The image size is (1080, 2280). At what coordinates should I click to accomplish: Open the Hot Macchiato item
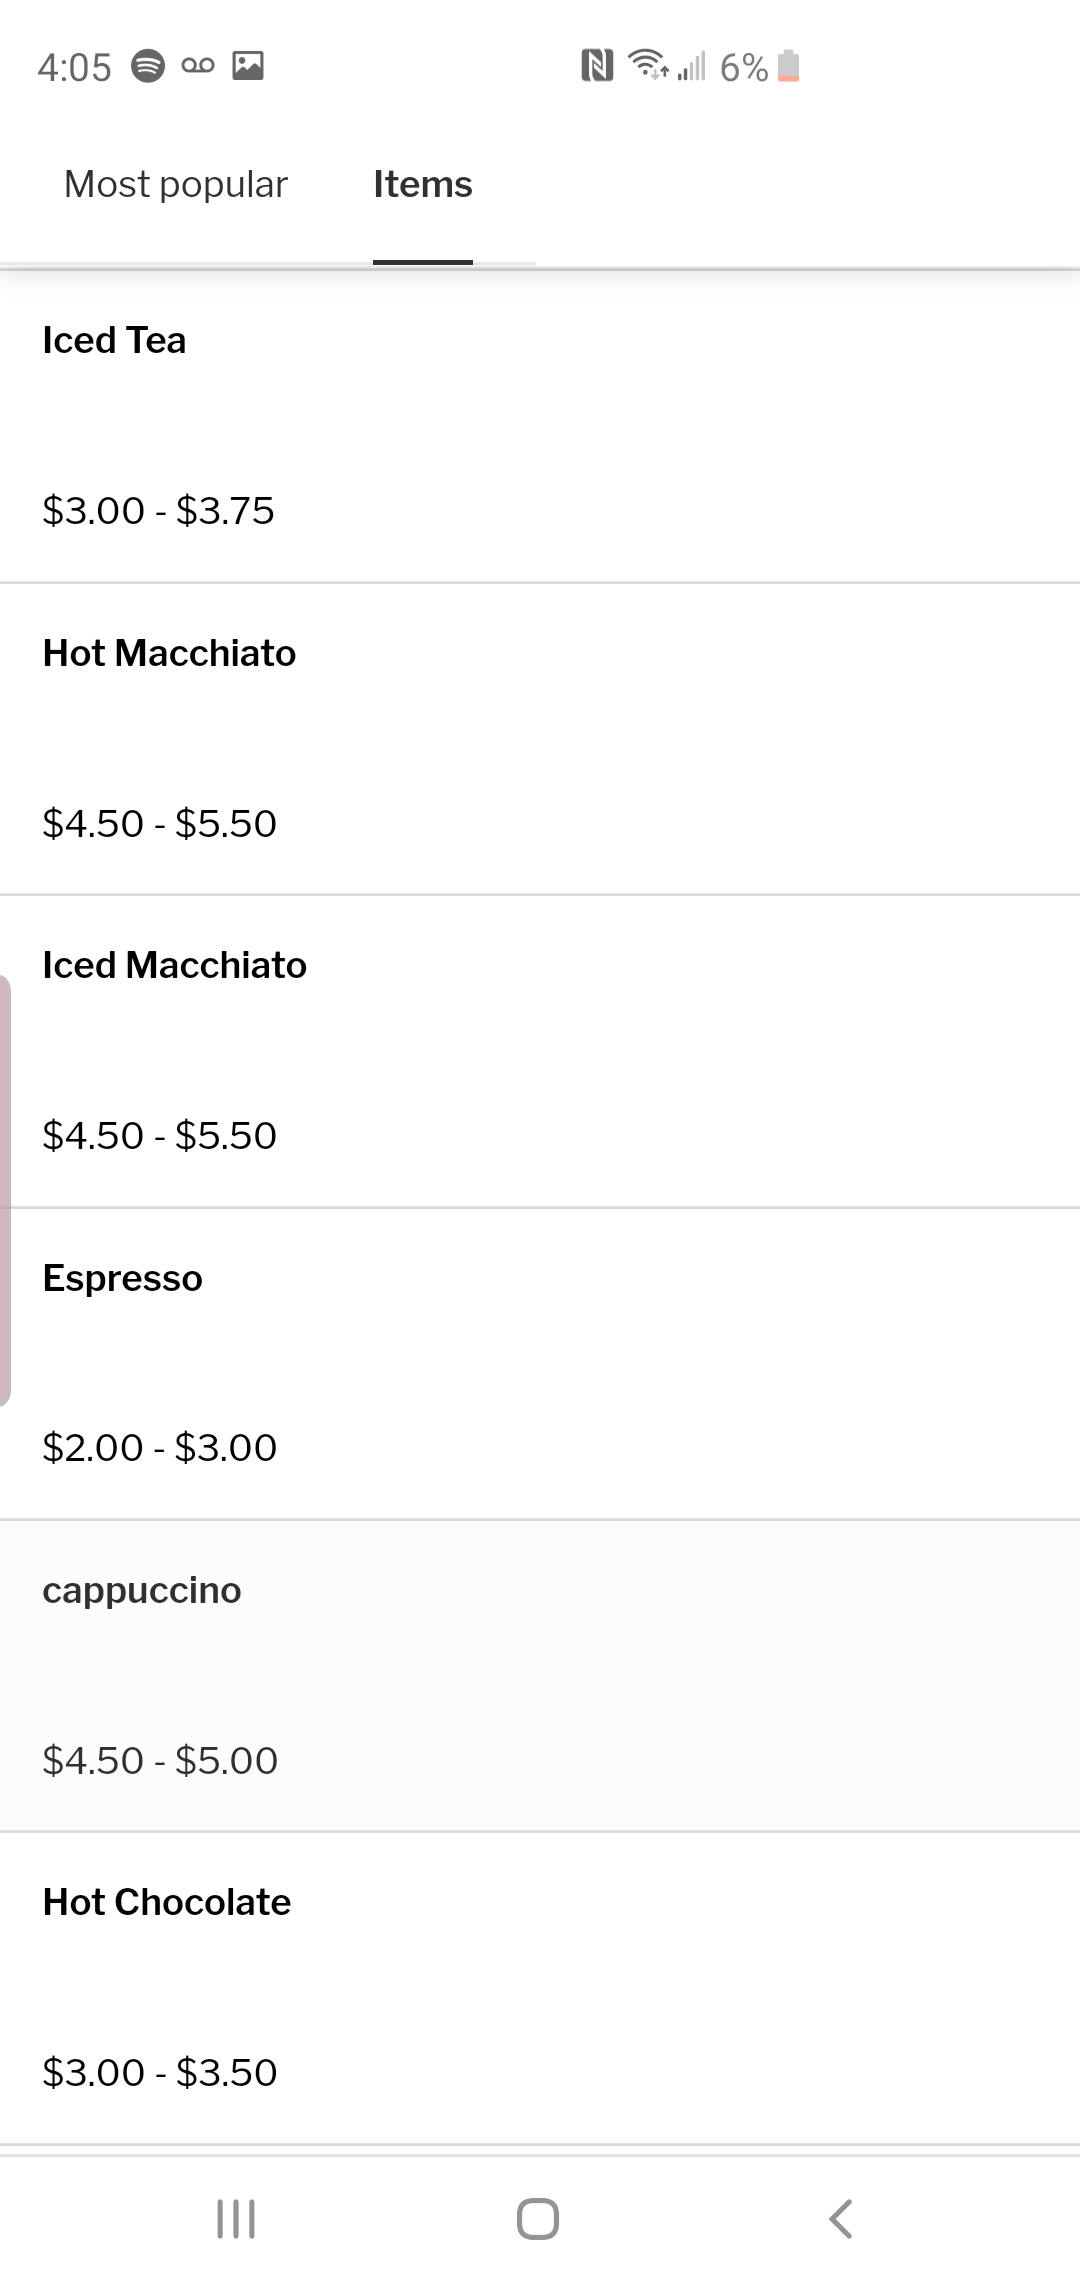pos(540,738)
